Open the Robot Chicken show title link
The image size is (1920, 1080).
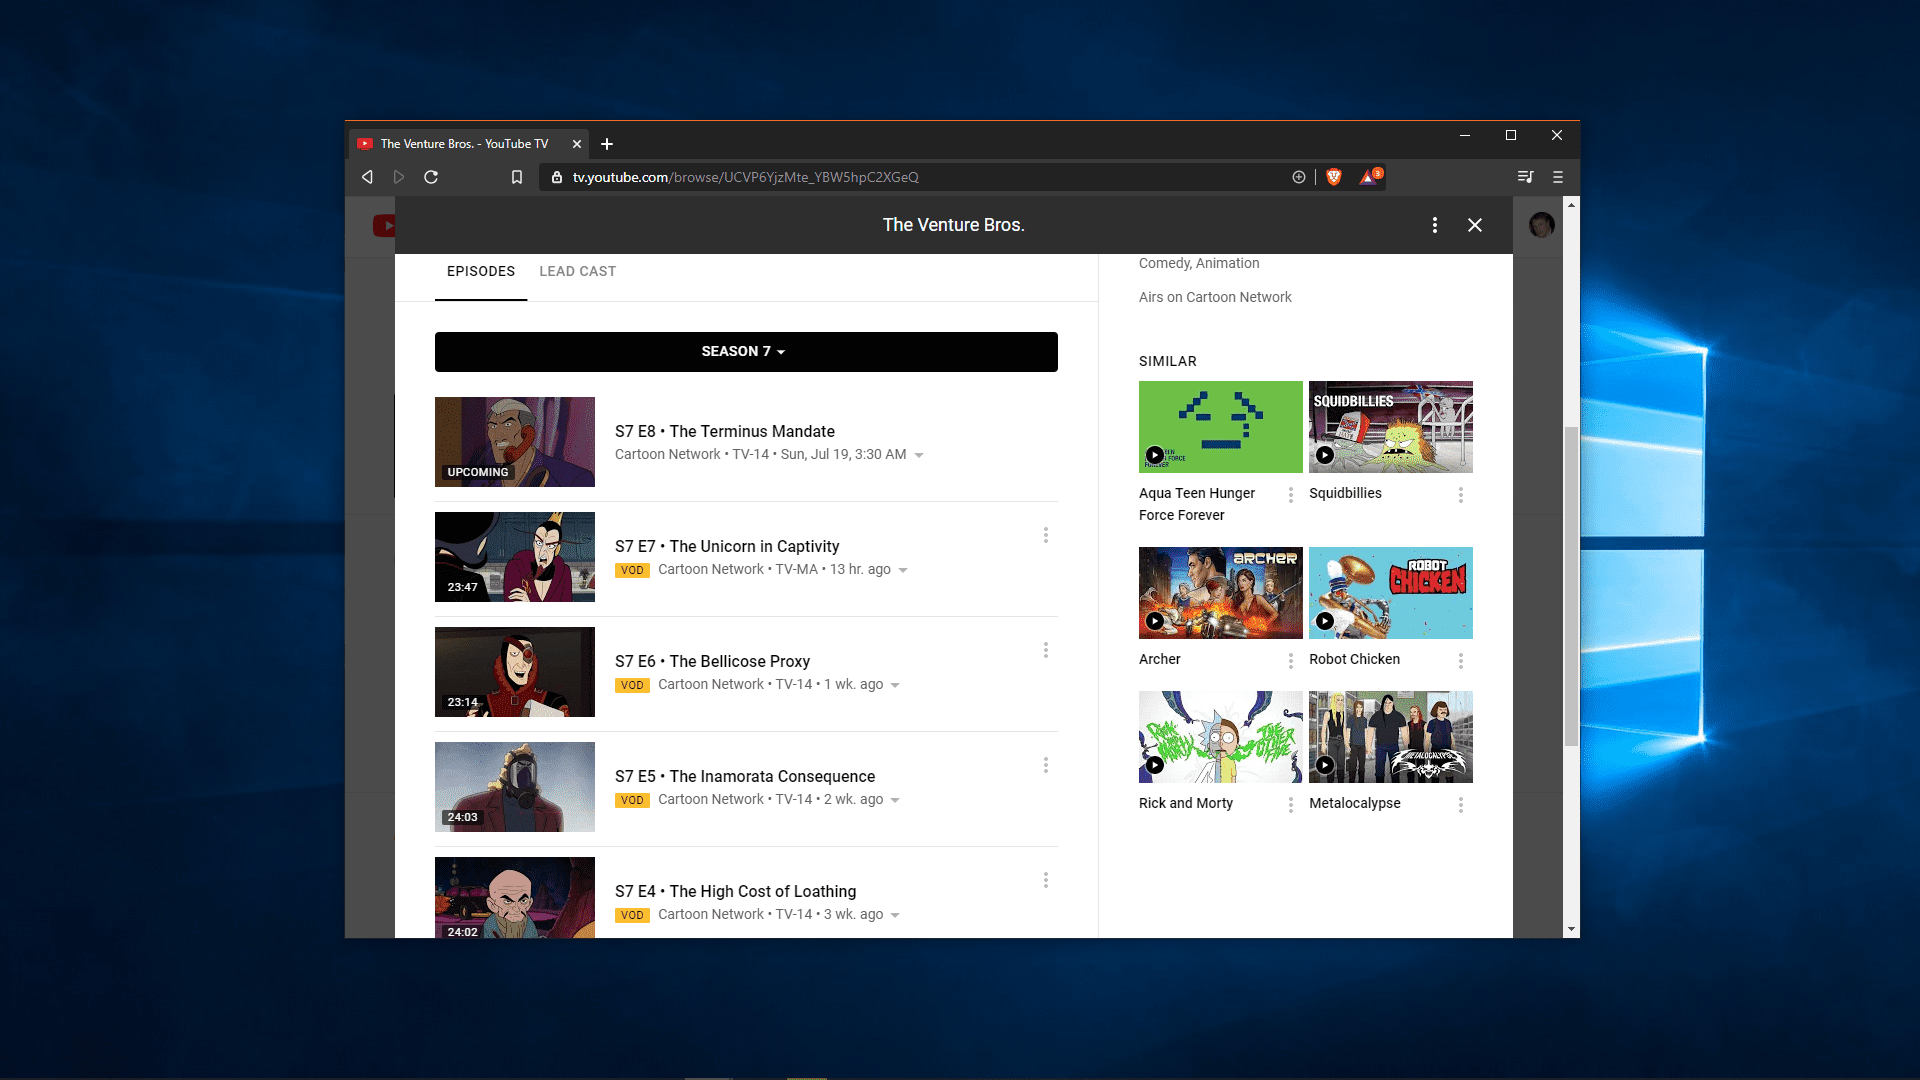coord(1355,659)
